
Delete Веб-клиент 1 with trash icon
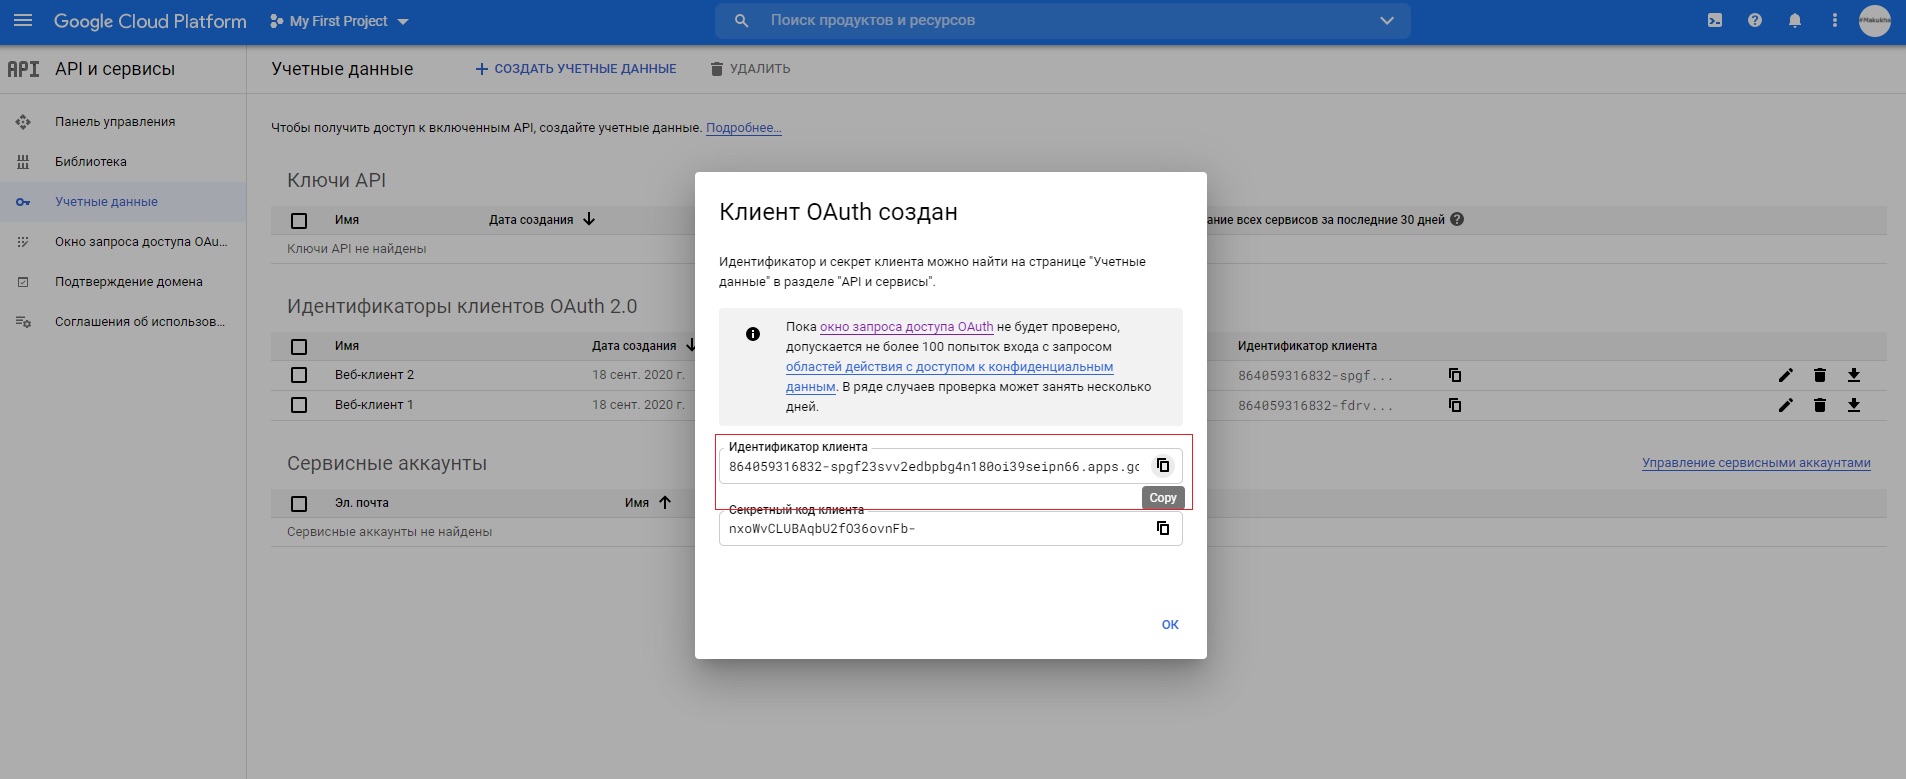pyautogui.click(x=1820, y=405)
